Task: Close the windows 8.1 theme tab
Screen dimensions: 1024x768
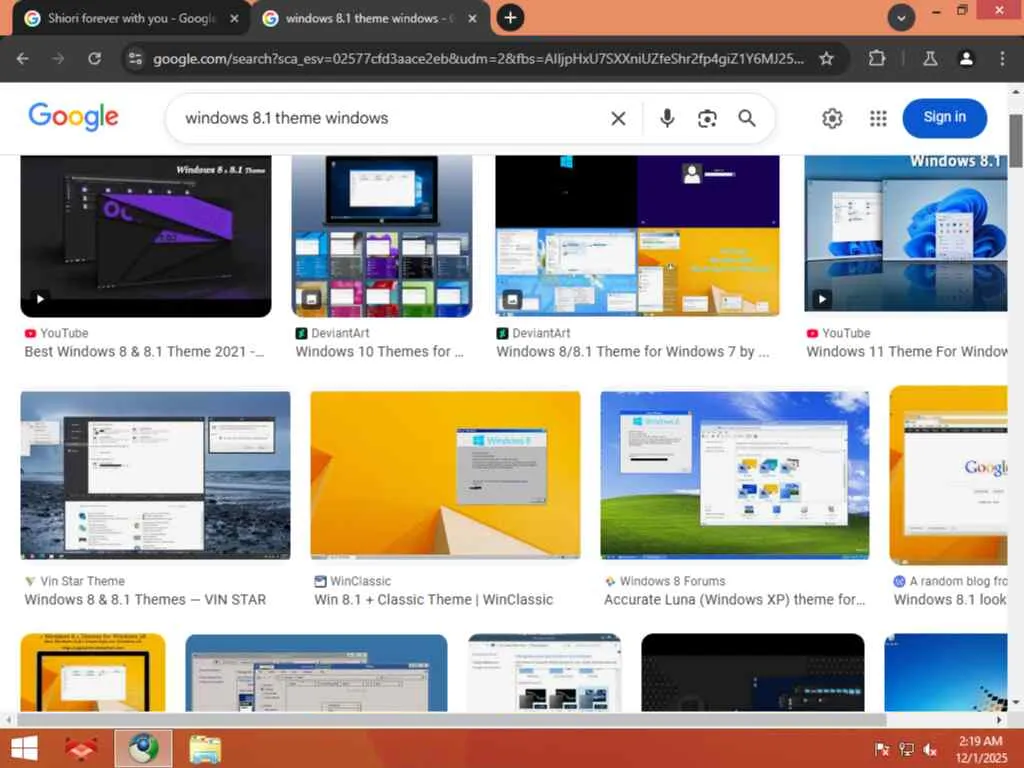Action: (472, 18)
